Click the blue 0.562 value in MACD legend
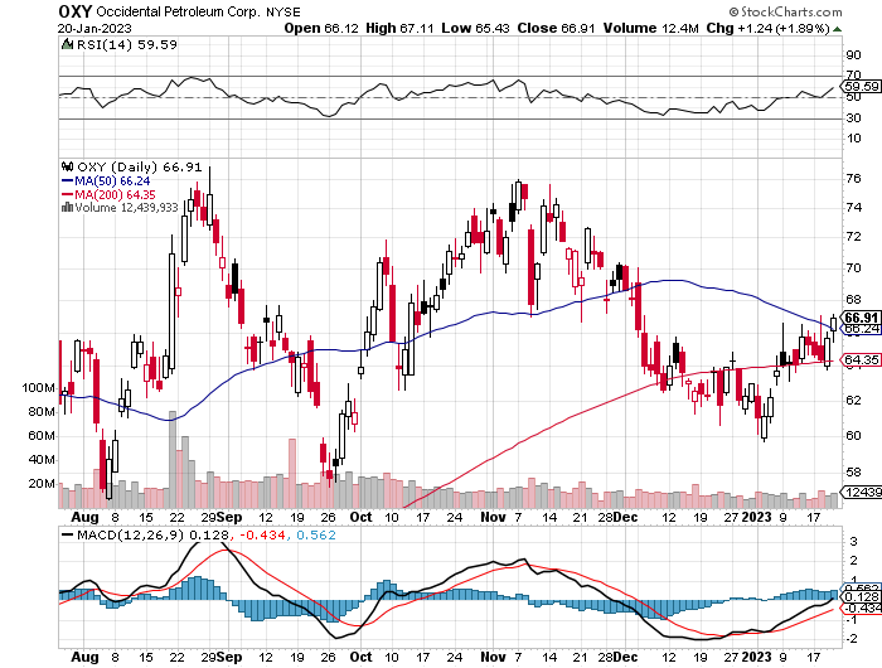 tap(316, 535)
